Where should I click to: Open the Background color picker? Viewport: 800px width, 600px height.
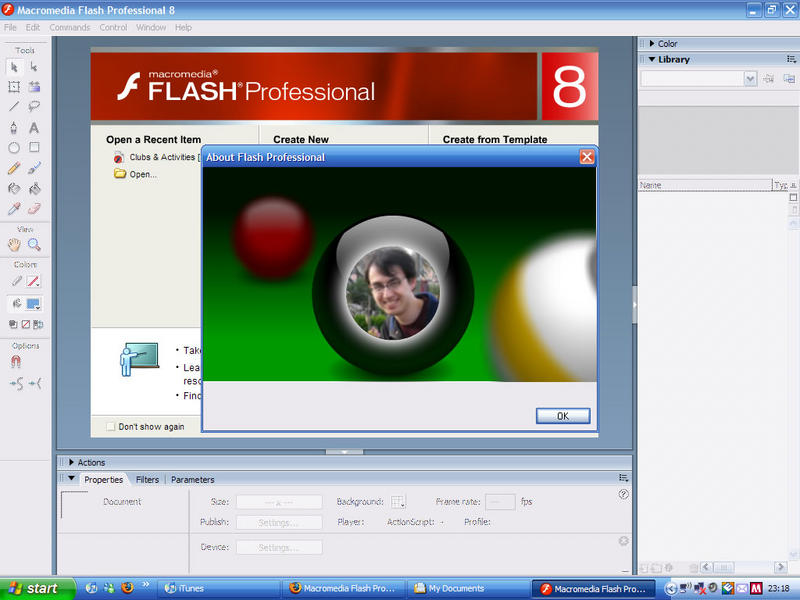[x=398, y=502]
